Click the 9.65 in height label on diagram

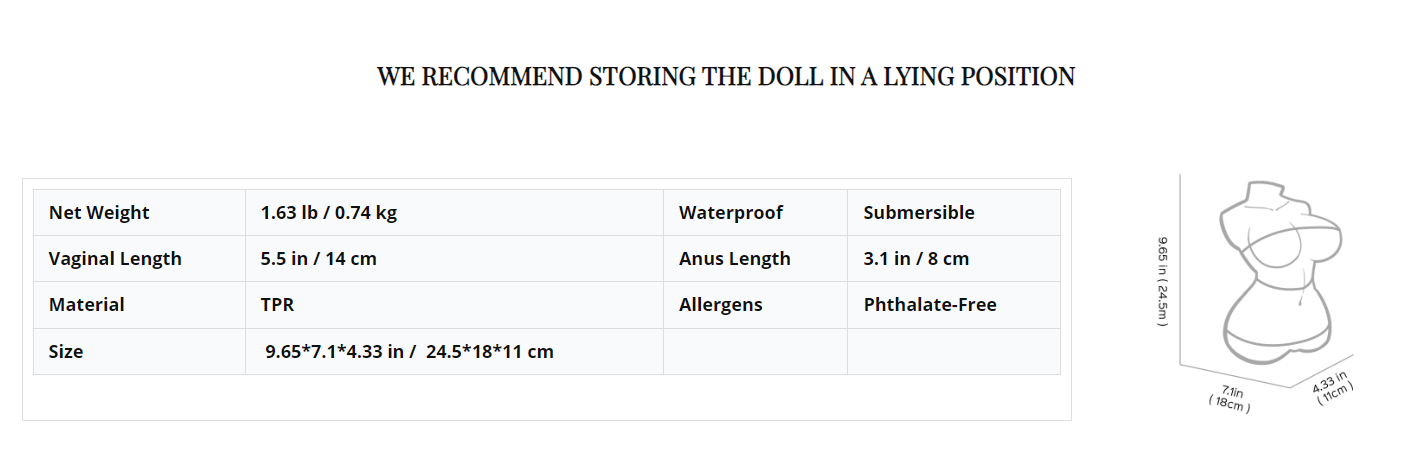pos(1164,283)
